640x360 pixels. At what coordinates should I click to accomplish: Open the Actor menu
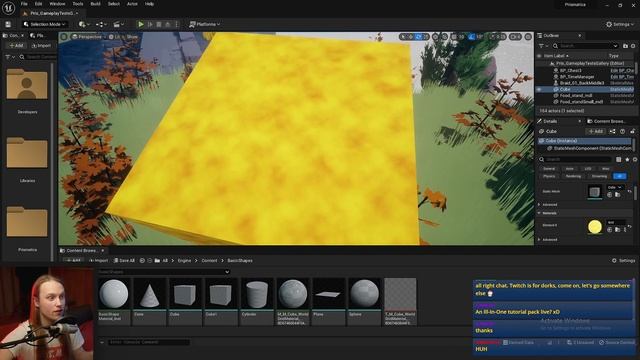click(132, 4)
